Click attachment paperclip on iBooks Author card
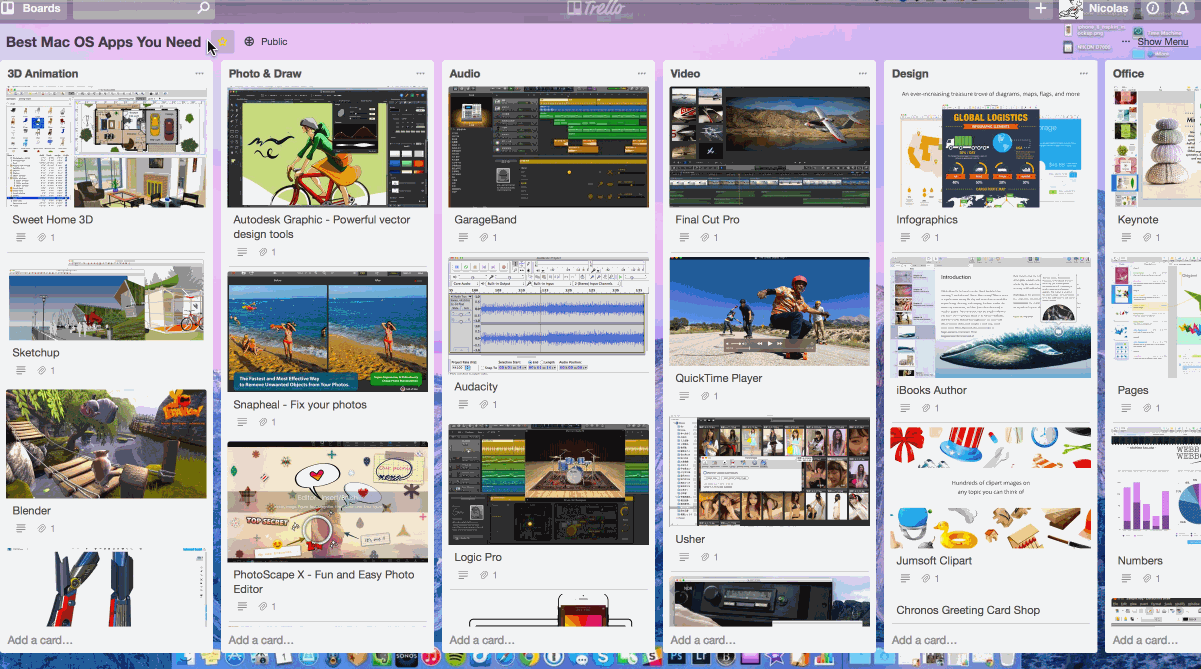 926,409
